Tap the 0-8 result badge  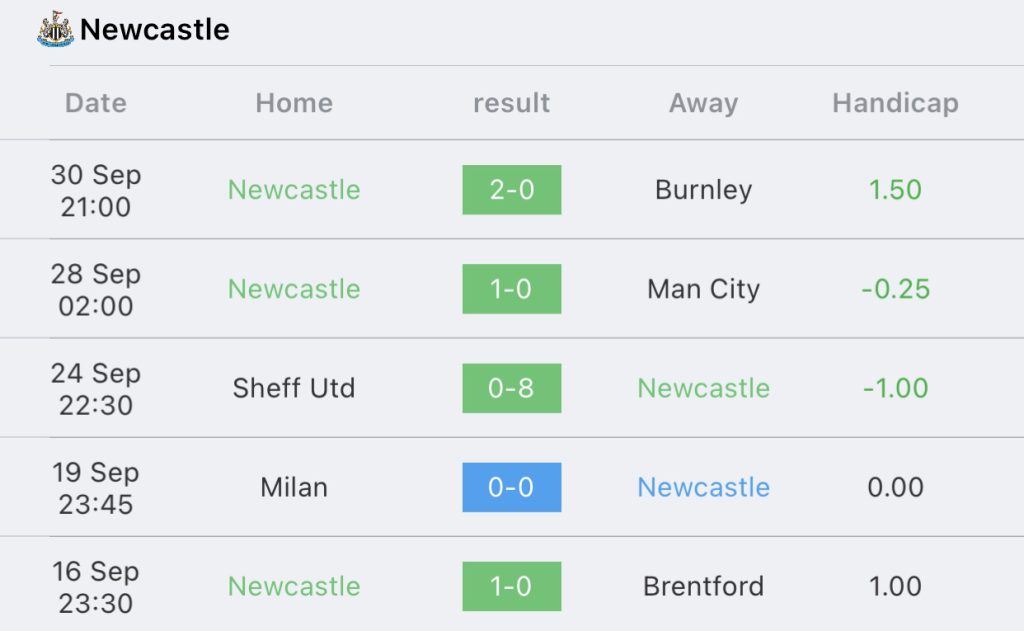point(511,388)
